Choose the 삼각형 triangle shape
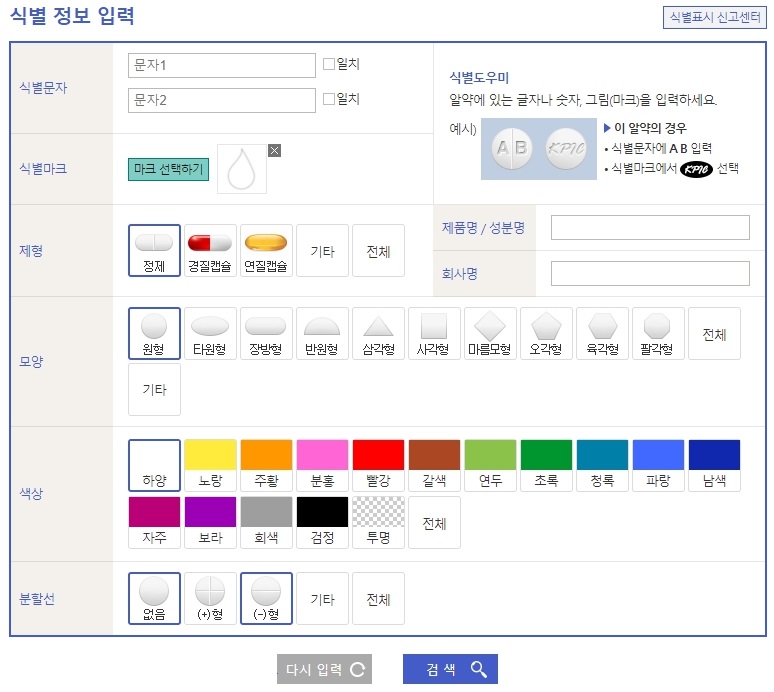The height and width of the screenshot is (692, 774). tap(378, 333)
